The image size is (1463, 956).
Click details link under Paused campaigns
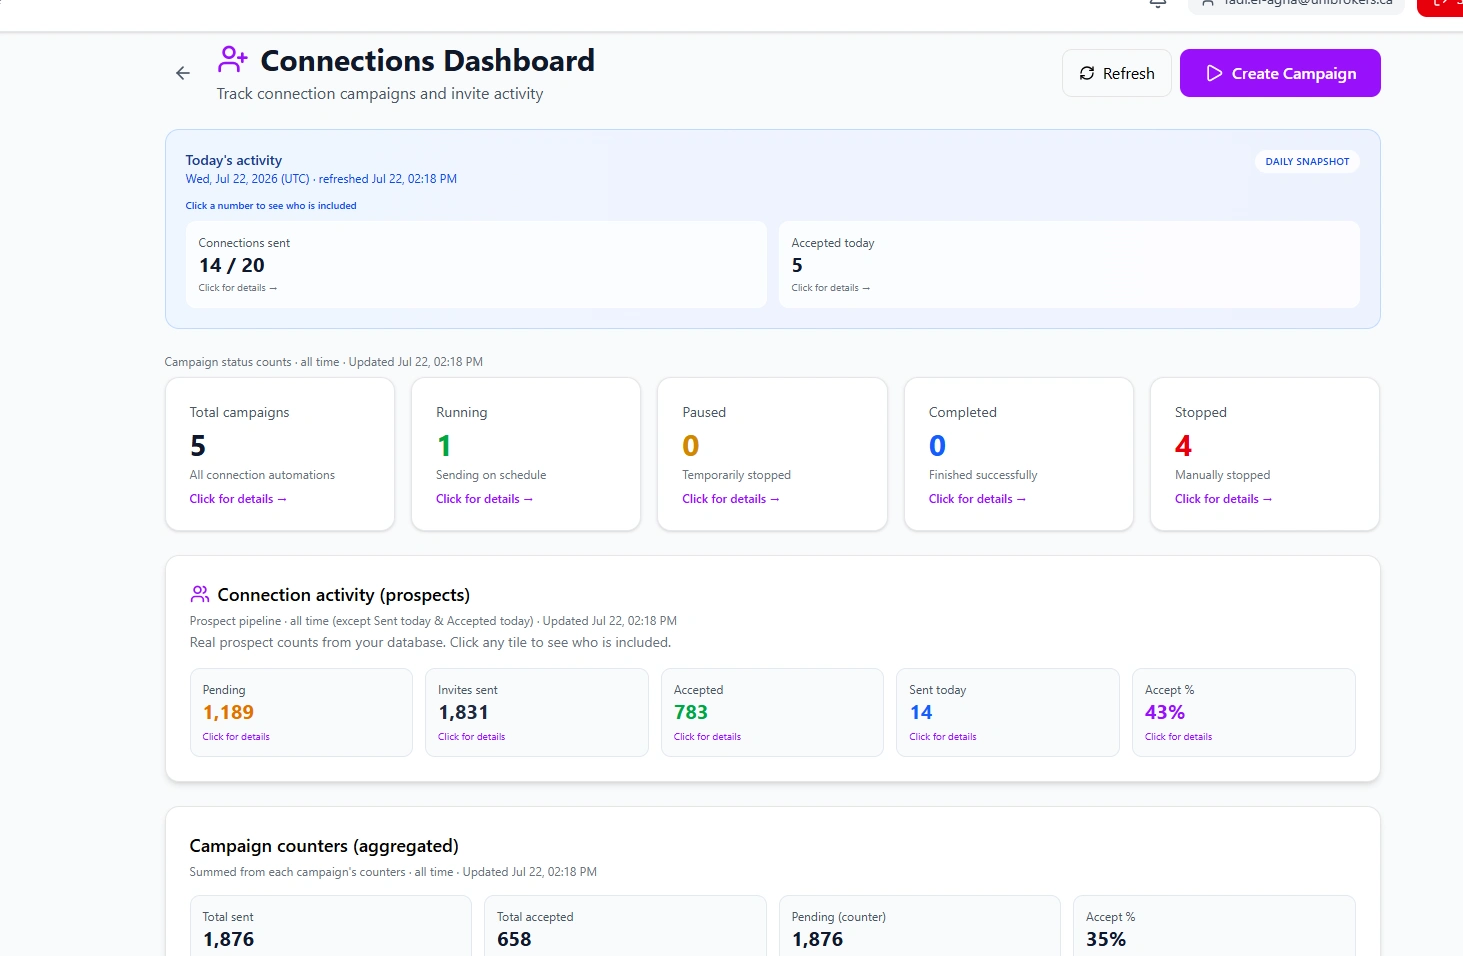pyautogui.click(x=731, y=499)
